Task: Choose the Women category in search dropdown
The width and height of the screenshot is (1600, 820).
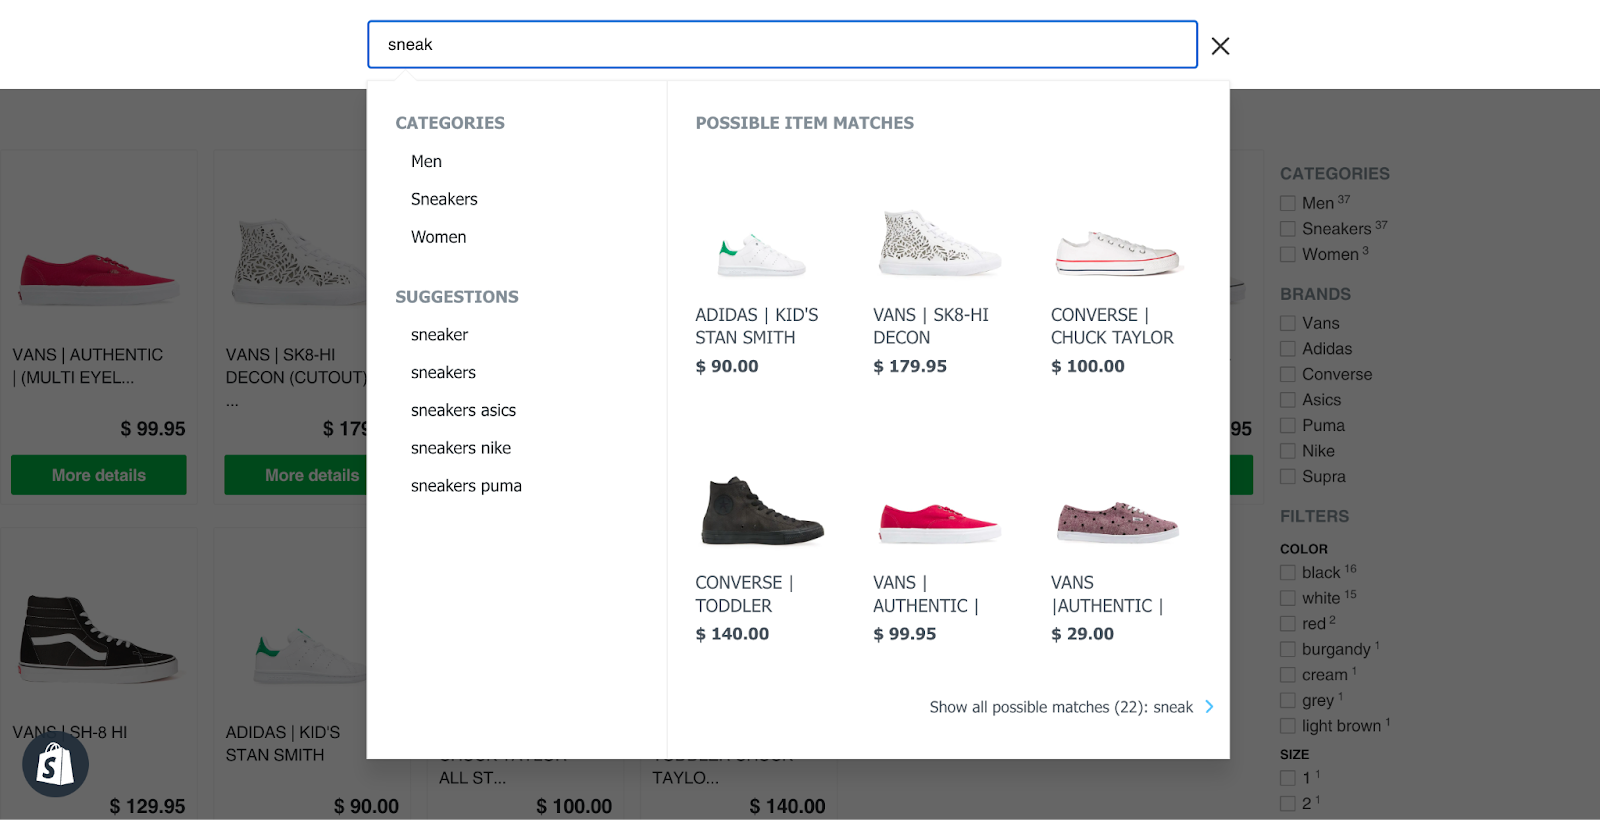Action: (438, 237)
